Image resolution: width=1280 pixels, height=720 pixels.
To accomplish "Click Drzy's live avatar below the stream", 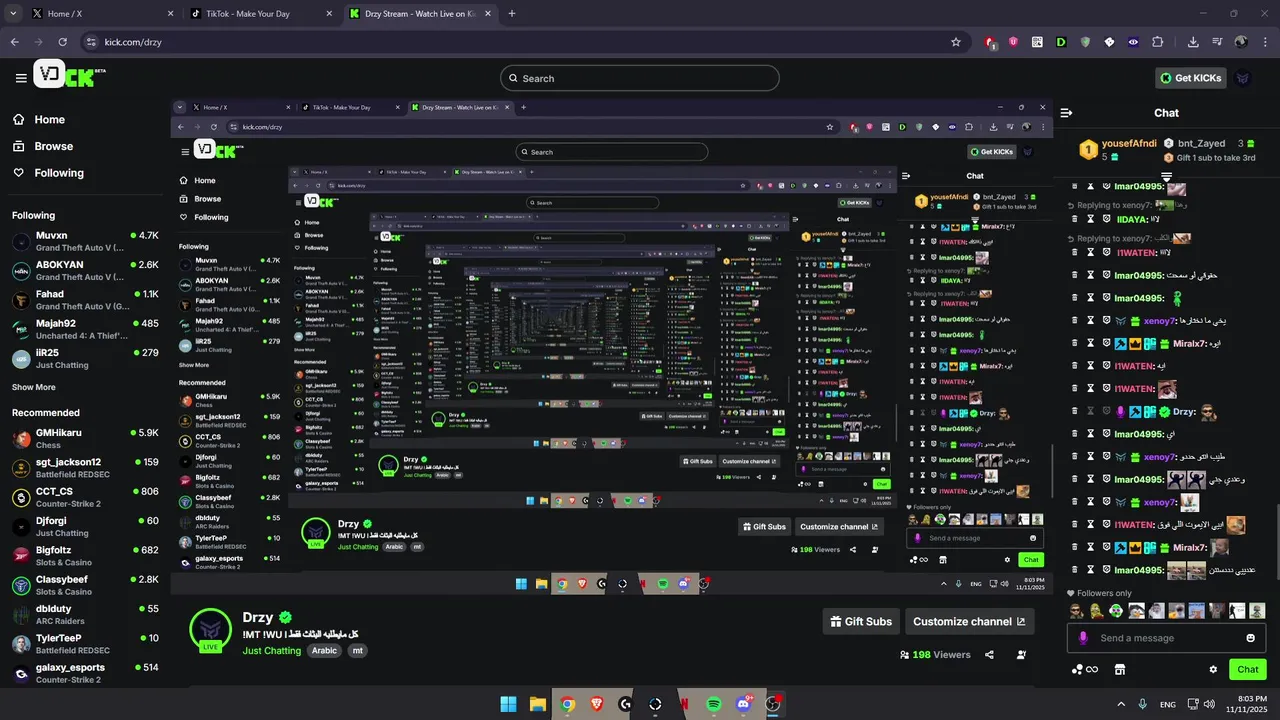I will coord(210,630).
